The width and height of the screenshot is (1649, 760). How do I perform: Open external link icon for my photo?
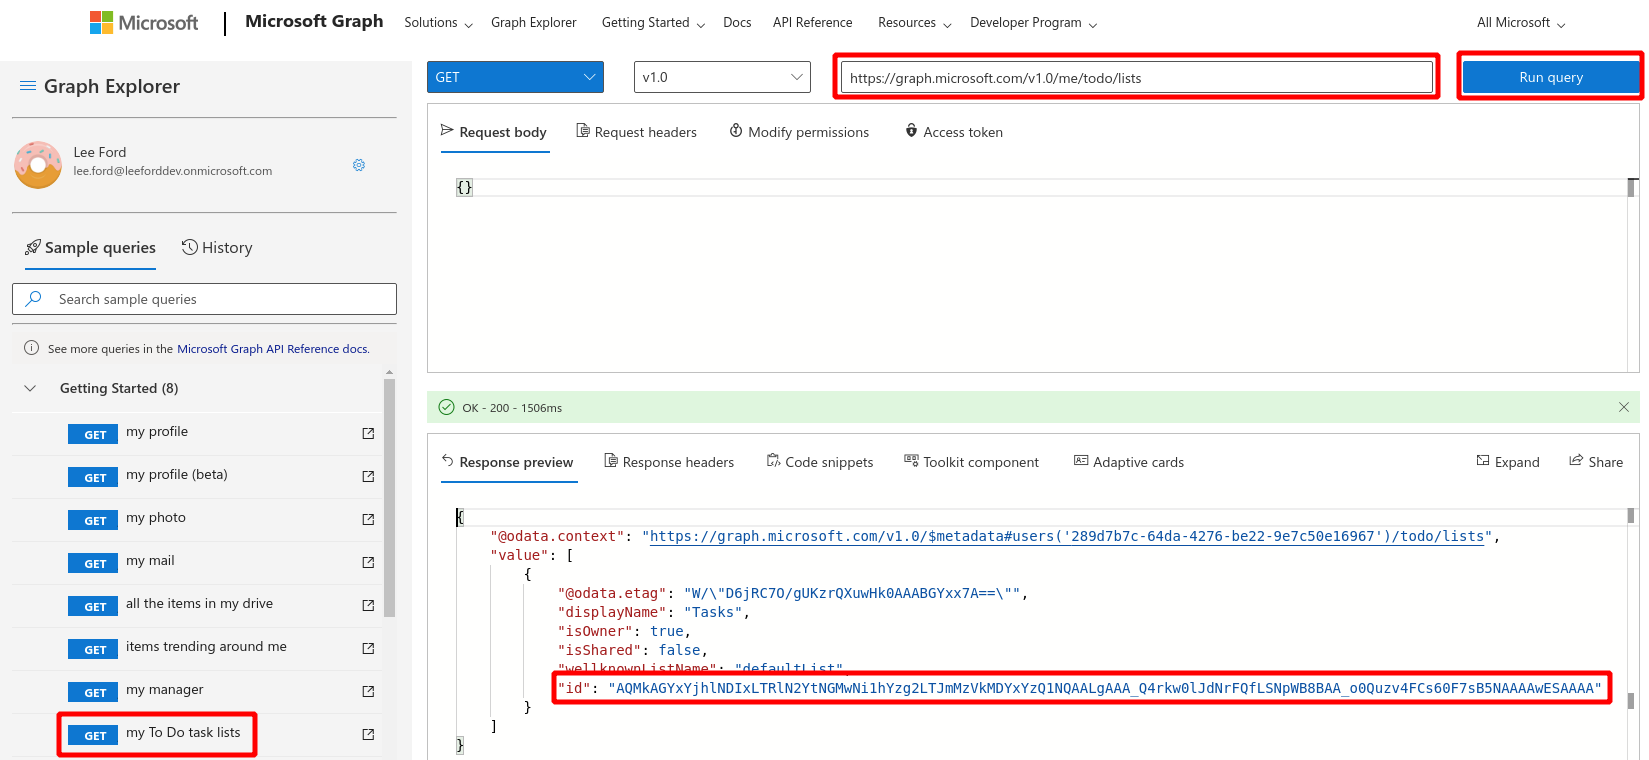click(x=368, y=519)
